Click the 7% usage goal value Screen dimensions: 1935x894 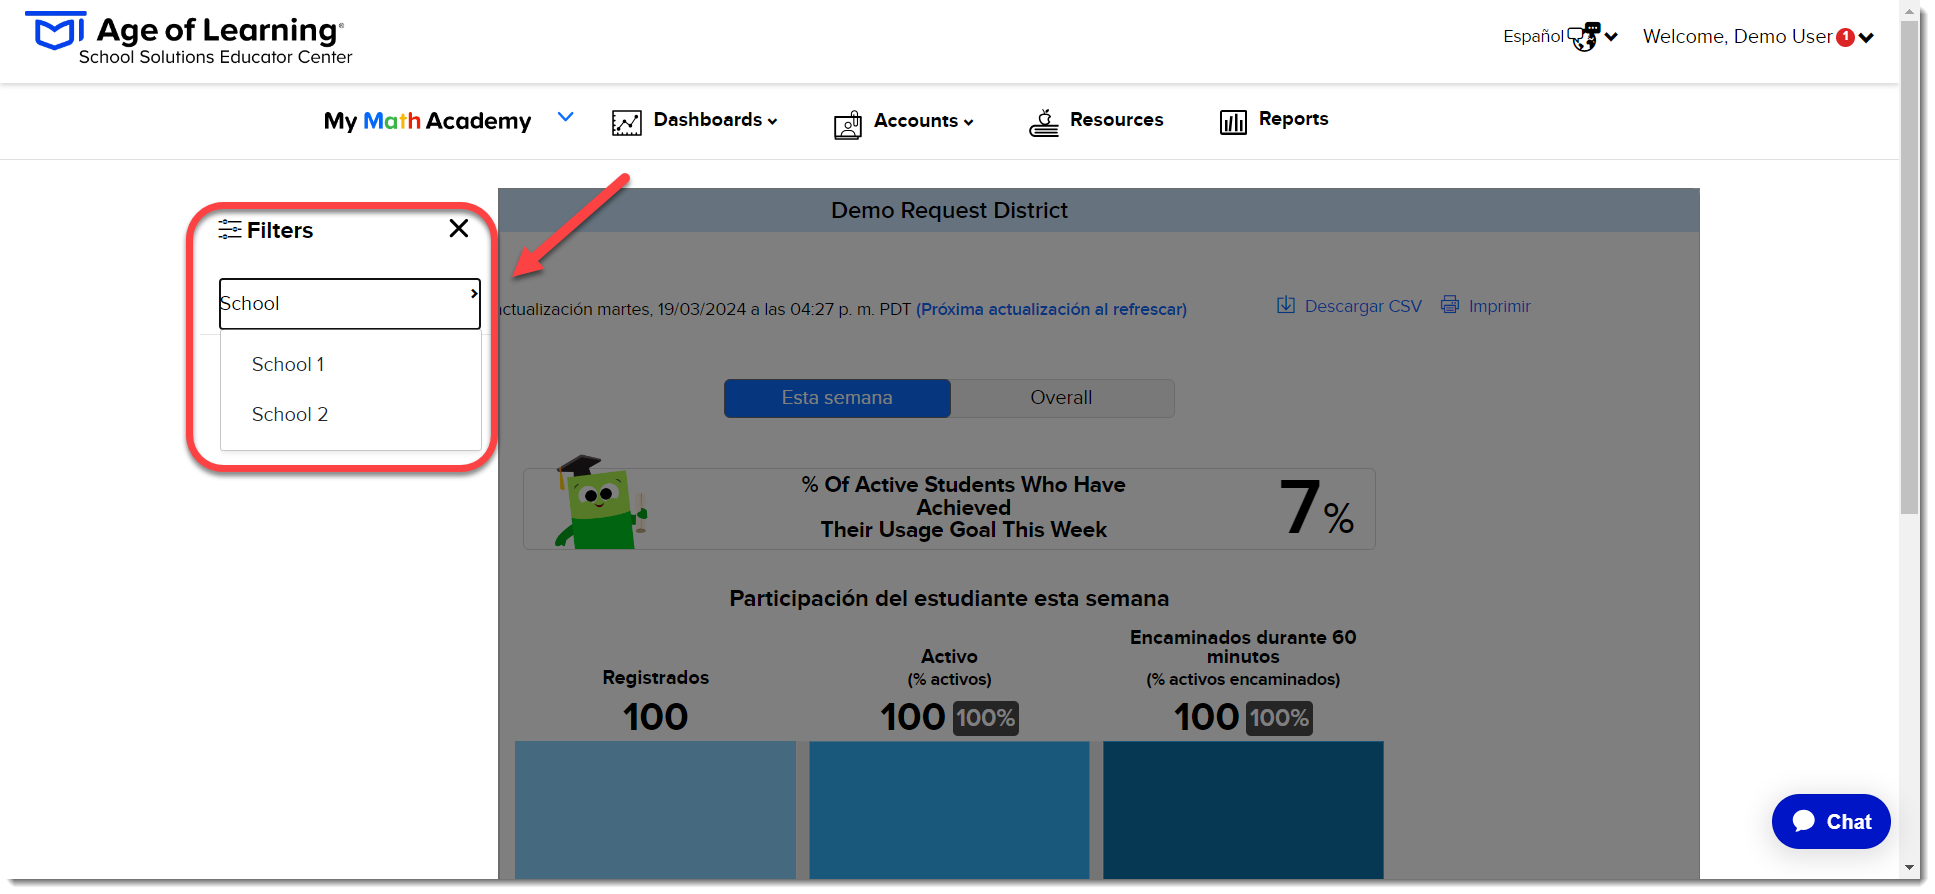[1317, 508]
